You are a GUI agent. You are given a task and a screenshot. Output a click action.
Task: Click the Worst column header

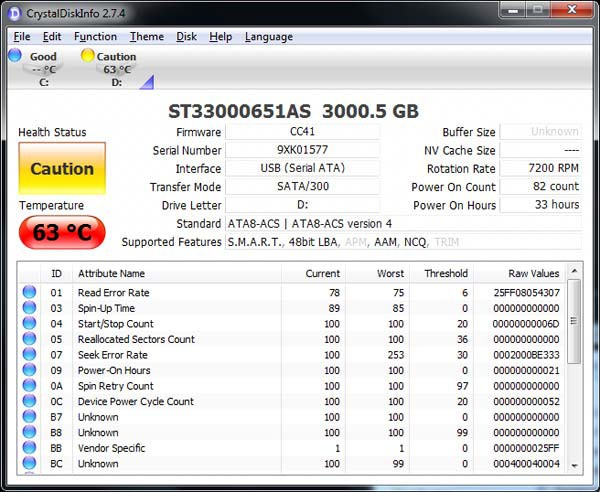pos(378,274)
